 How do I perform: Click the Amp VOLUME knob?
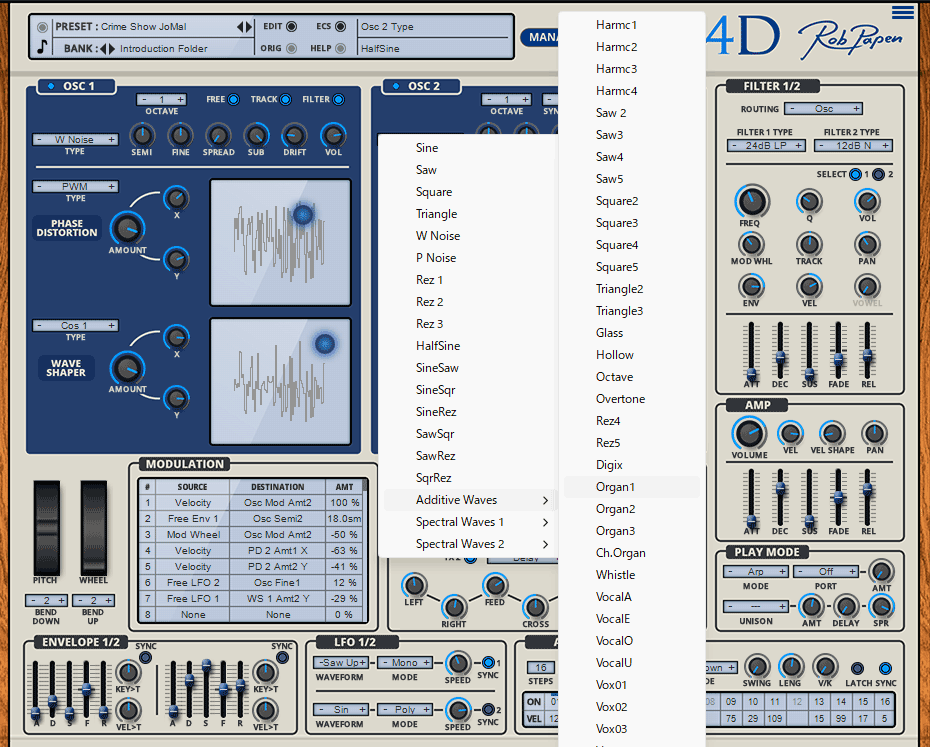pyautogui.click(x=749, y=433)
